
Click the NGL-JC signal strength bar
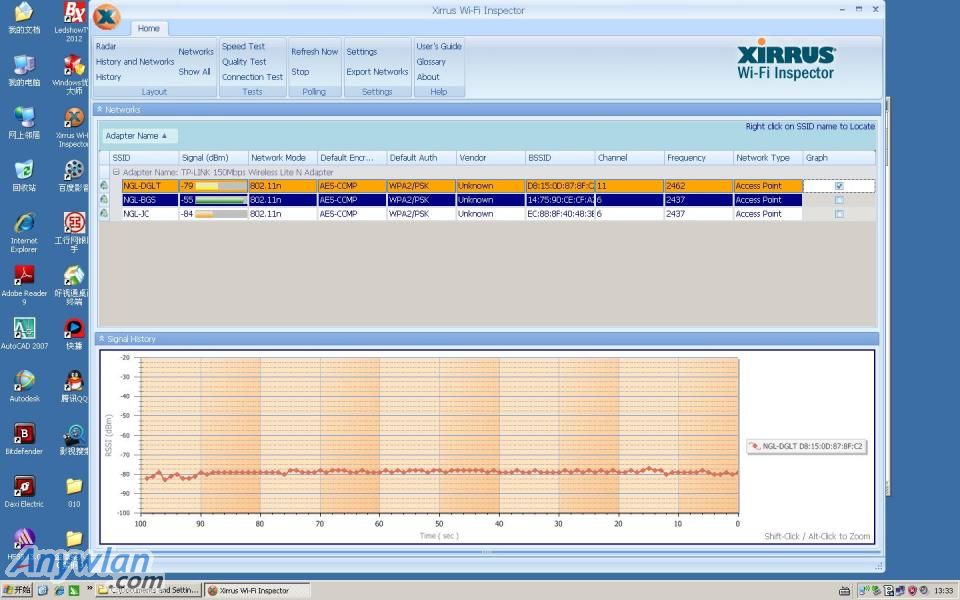[x=220, y=214]
